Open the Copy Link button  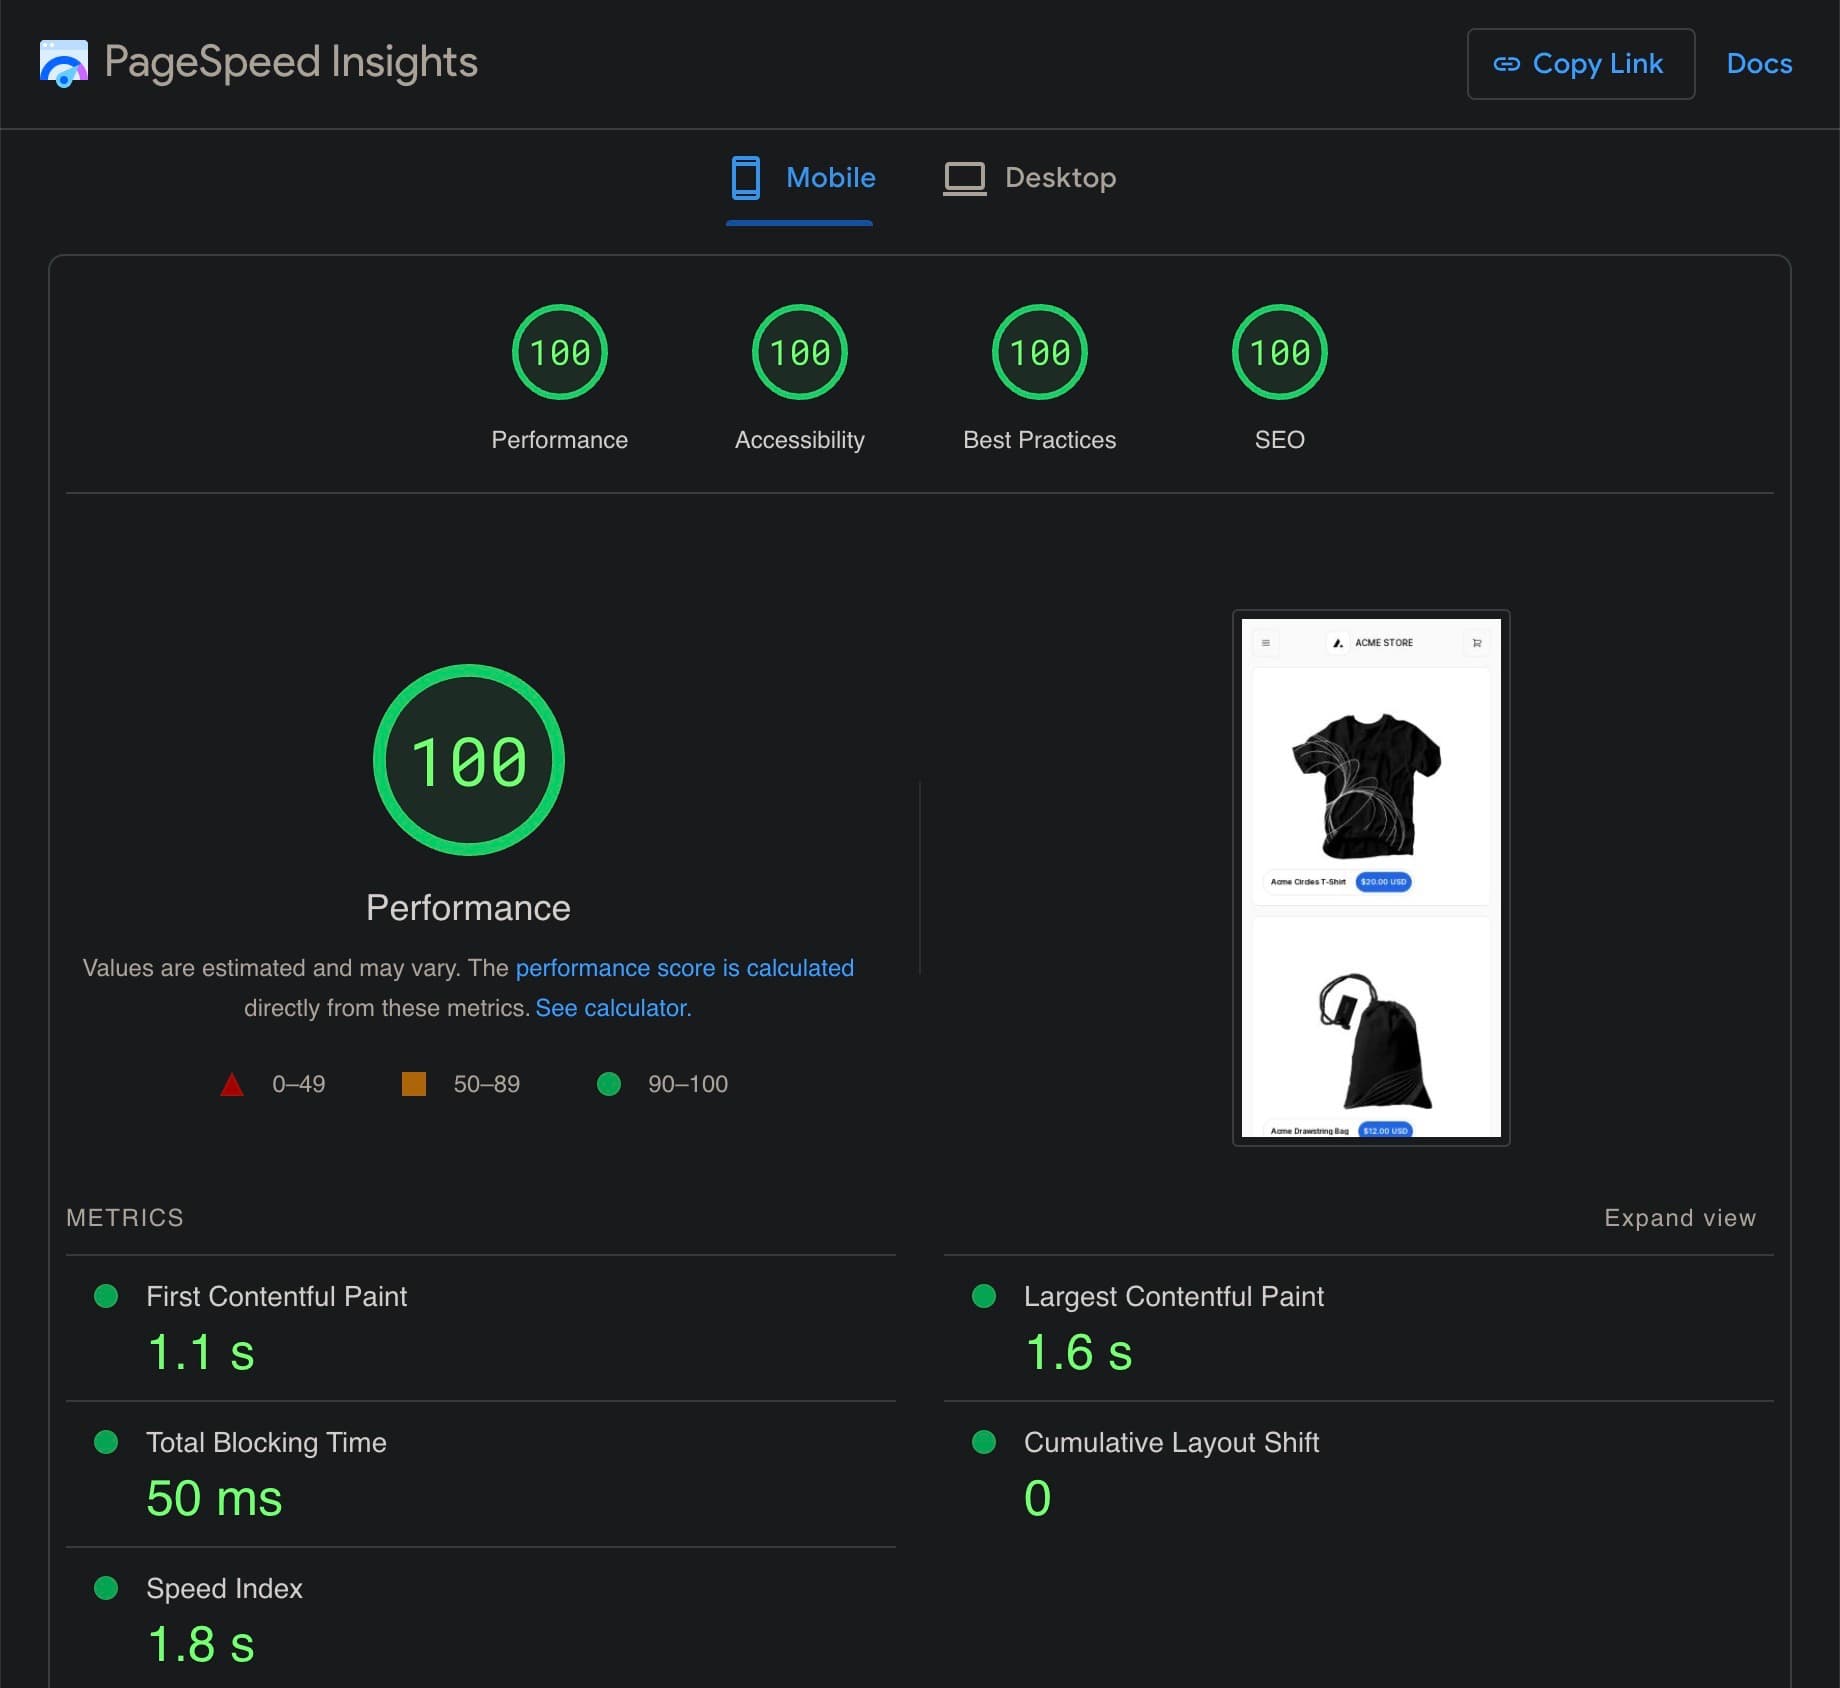pyautogui.click(x=1580, y=63)
